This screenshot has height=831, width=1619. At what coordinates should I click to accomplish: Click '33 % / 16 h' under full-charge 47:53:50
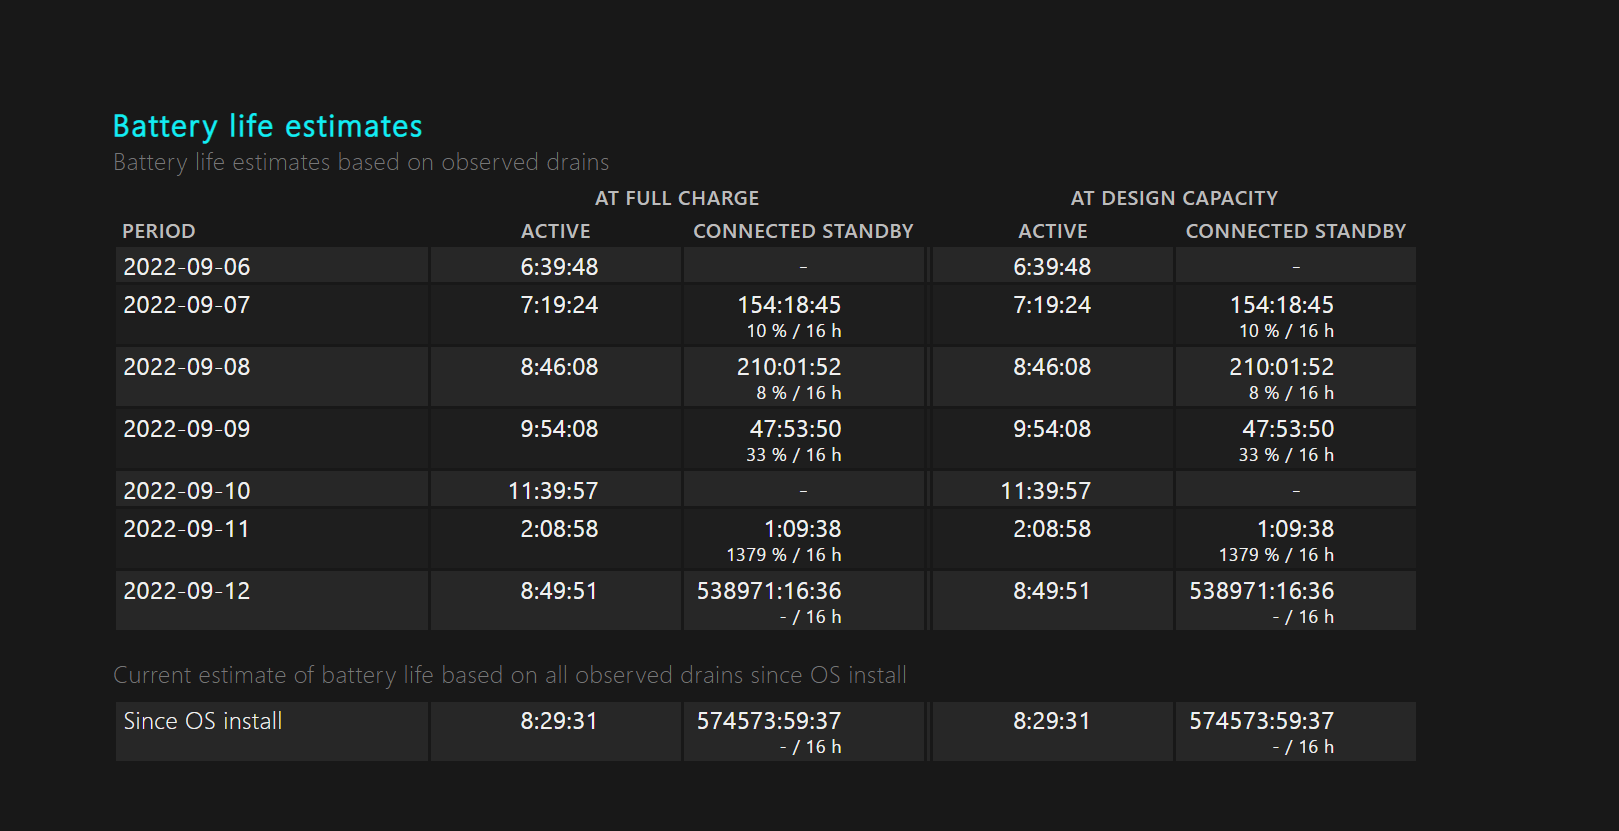[x=794, y=455]
